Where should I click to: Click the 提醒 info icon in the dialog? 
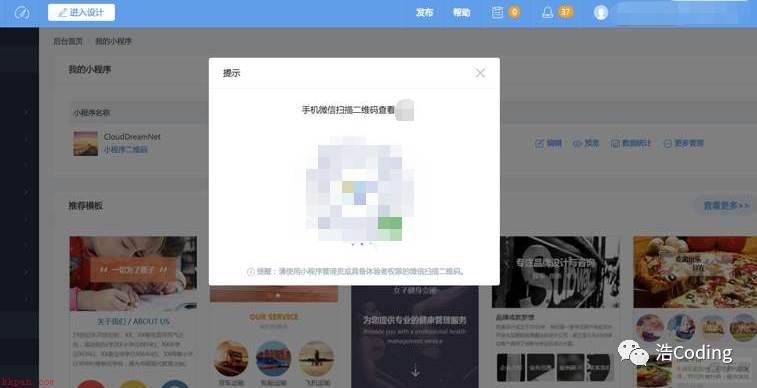251,272
